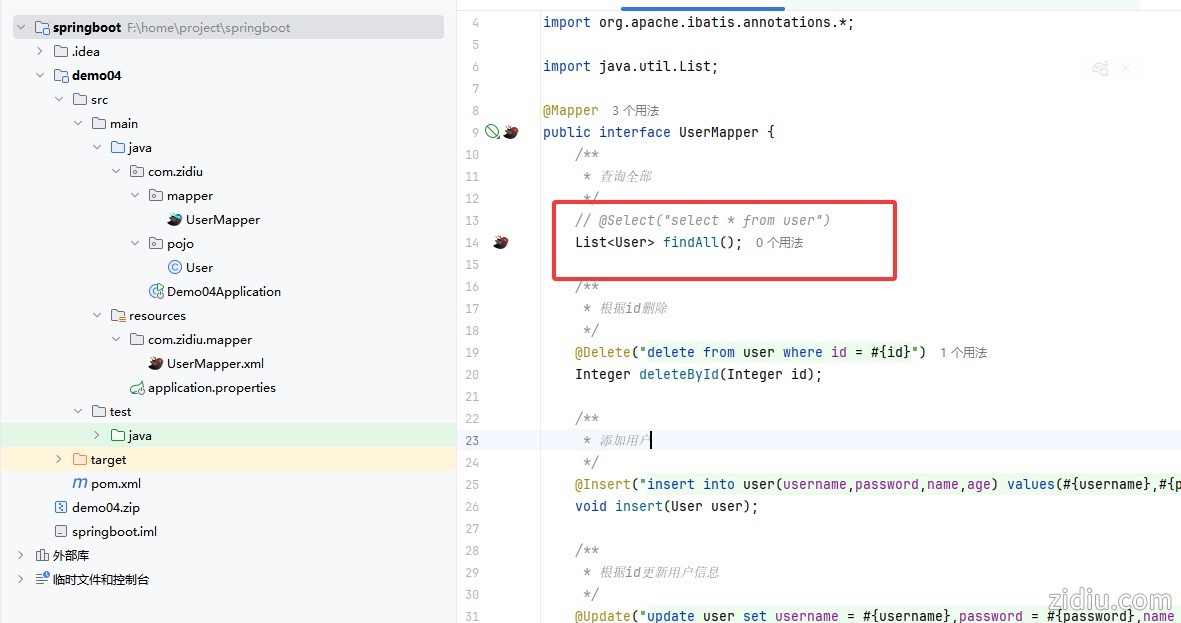Click the User class icon in pojo

(x=175, y=268)
